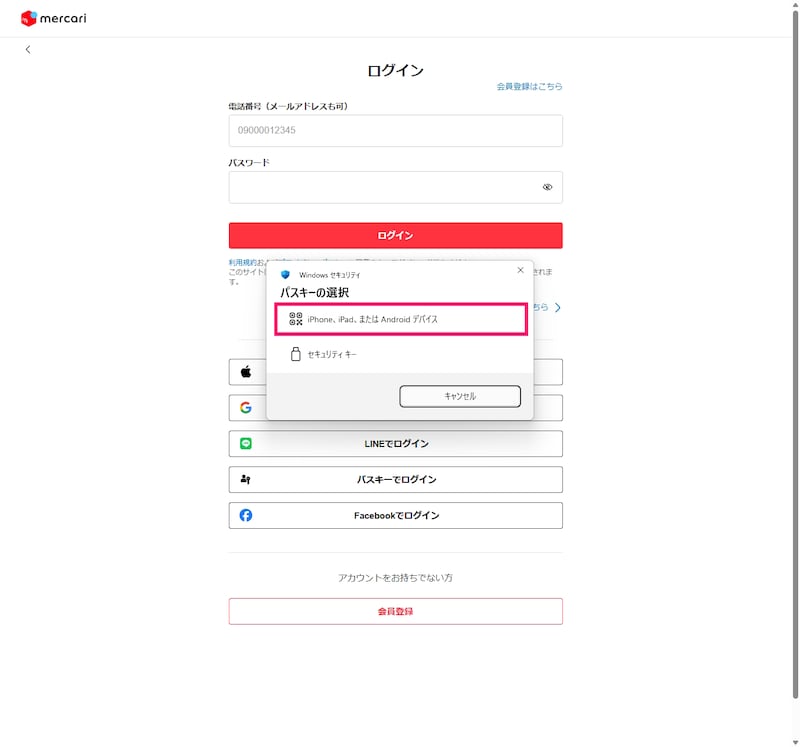Choose the セキュリティ キー option text

coord(332,354)
